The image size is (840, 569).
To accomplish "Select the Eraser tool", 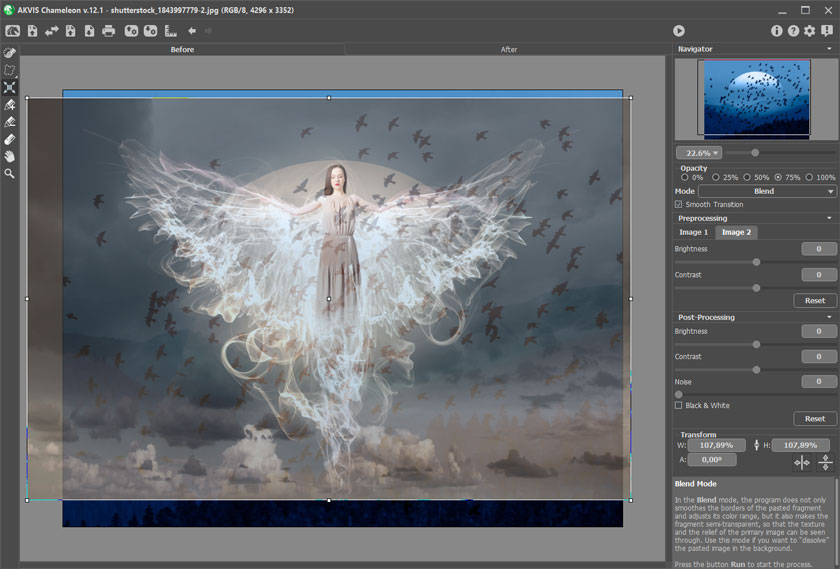I will pyautogui.click(x=10, y=139).
